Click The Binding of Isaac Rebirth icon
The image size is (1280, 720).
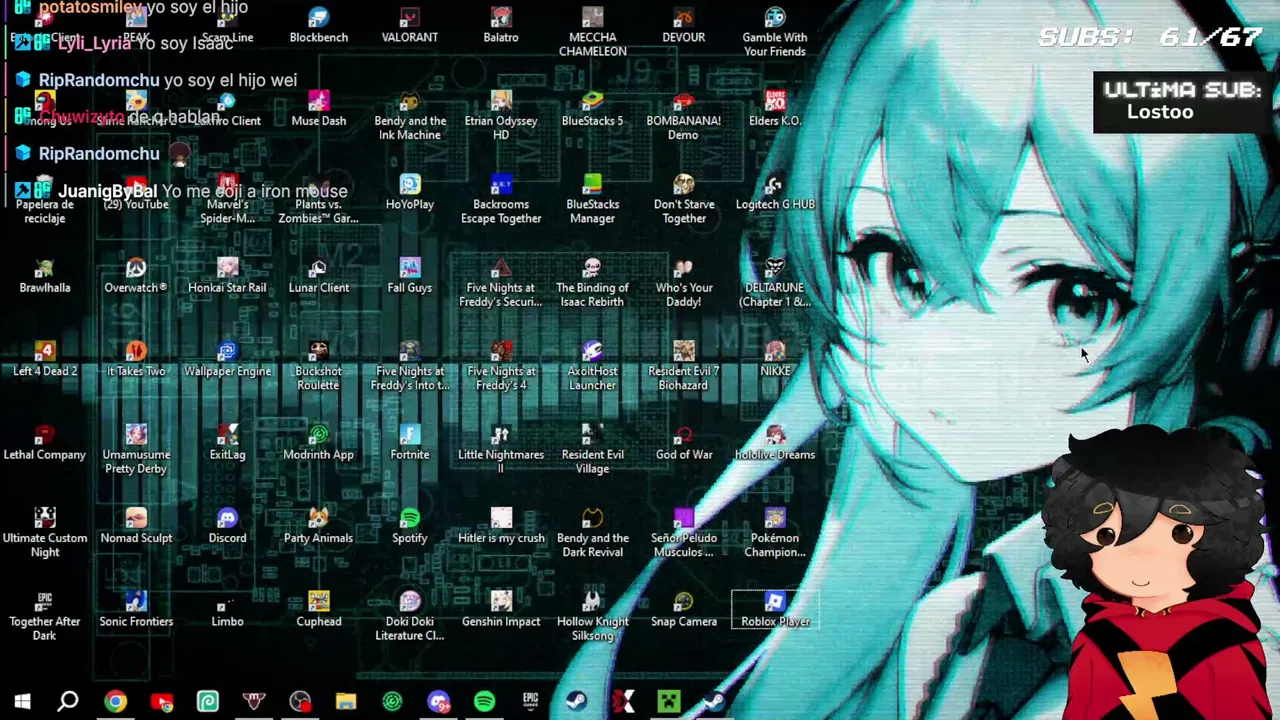593,283
